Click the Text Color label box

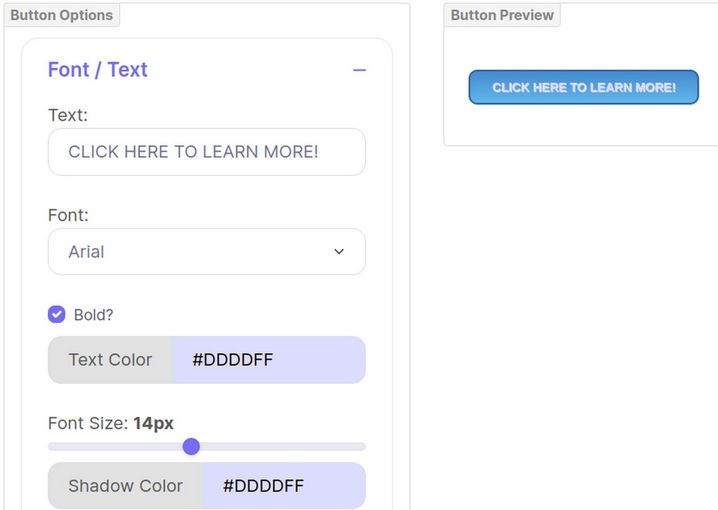[110, 360]
